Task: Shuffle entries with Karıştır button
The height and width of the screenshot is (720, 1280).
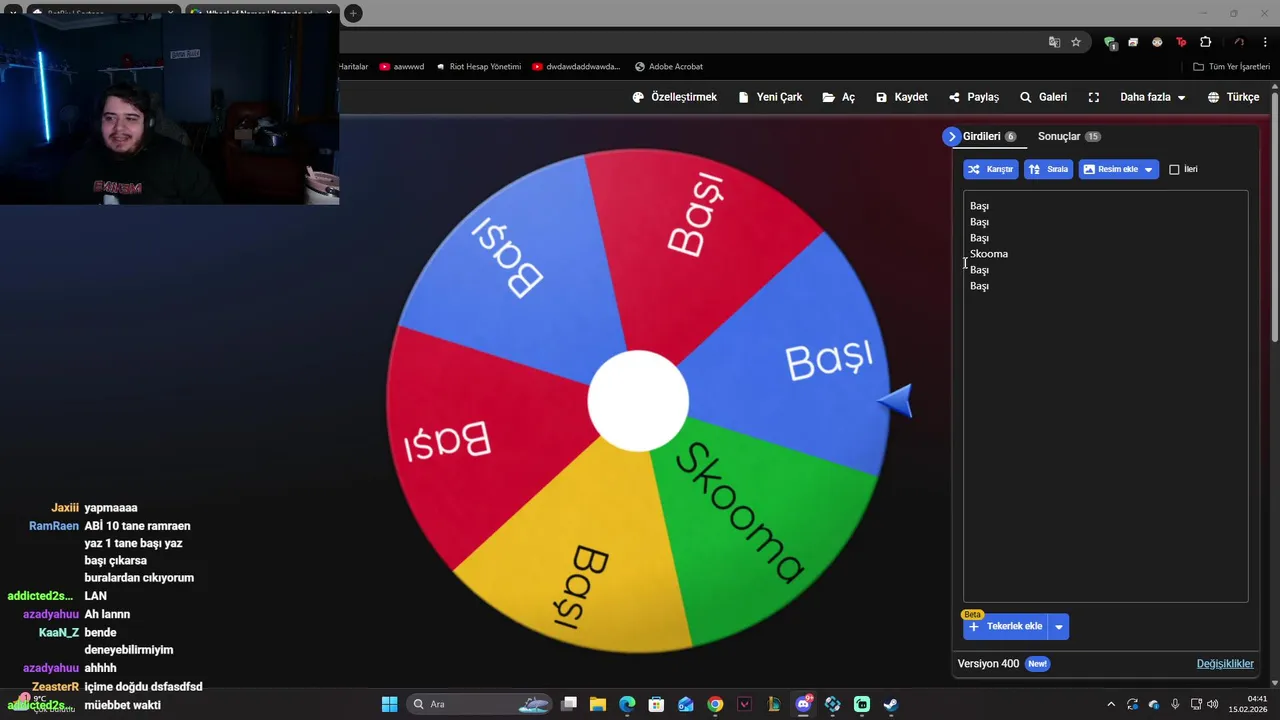Action: pyautogui.click(x=991, y=169)
